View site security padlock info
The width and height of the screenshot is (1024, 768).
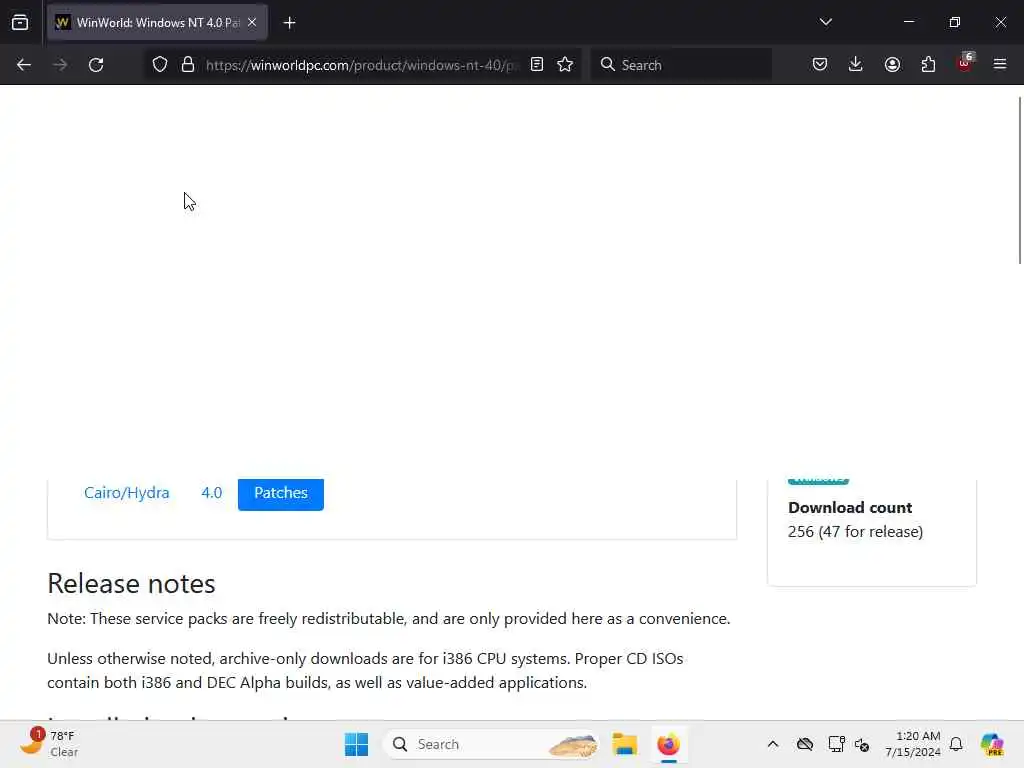[188, 65]
